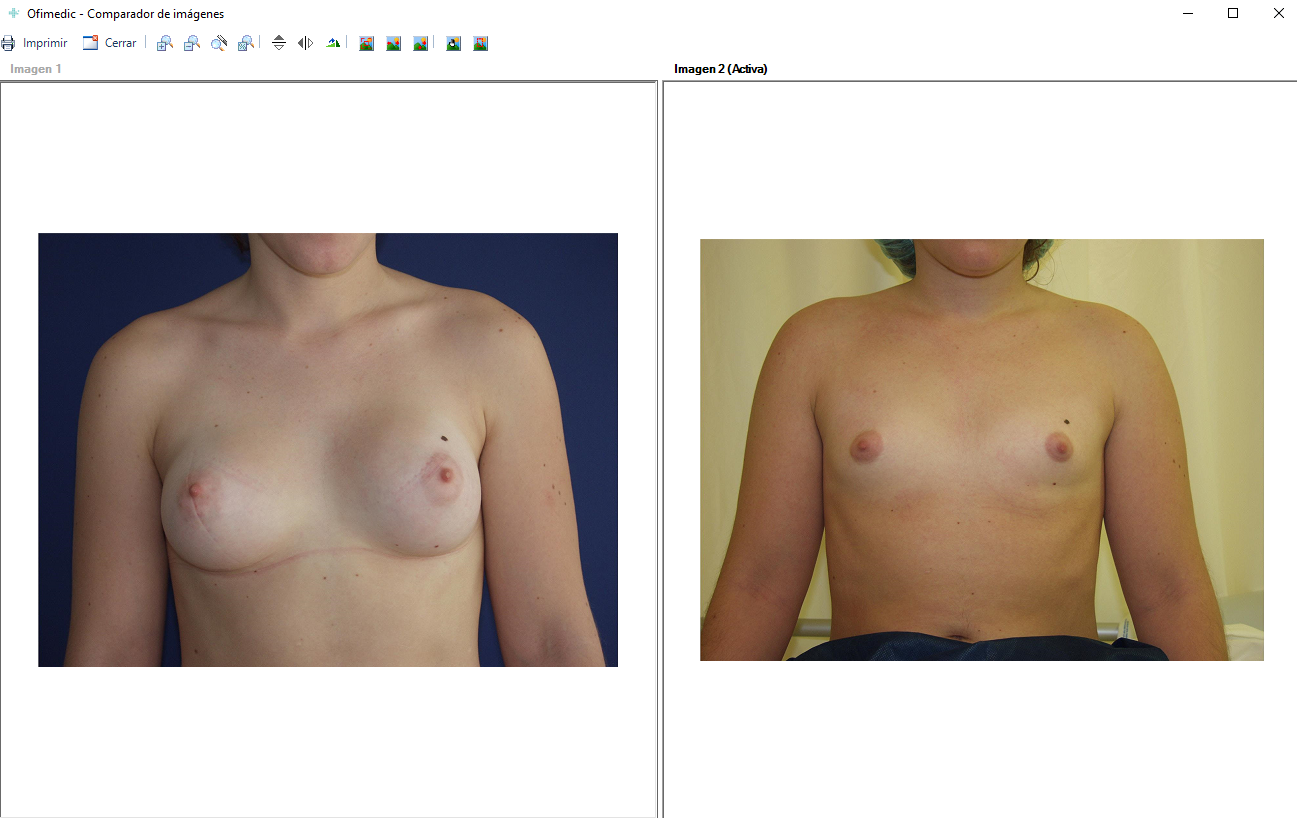Minimize the Ofimedic window
The width and height of the screenshot is (1297, 819).
[1188, 13]
